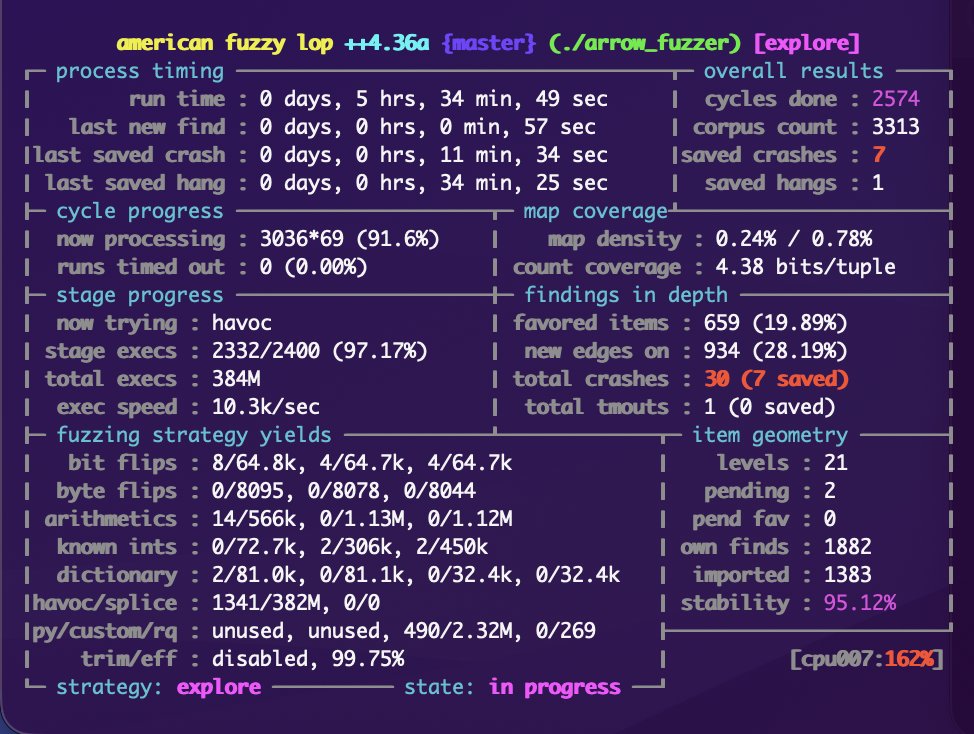Click the "map coverage" section heading
The width and height of the screenshot is (974, 734).
coord(595,211)
